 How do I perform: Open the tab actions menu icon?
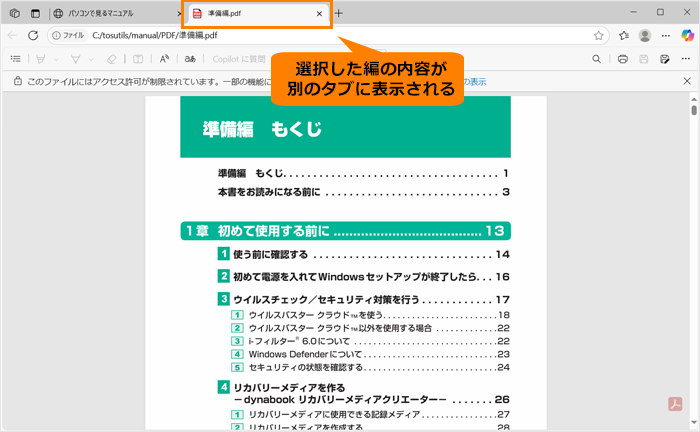pyautogui.click(x=35, y=13)
